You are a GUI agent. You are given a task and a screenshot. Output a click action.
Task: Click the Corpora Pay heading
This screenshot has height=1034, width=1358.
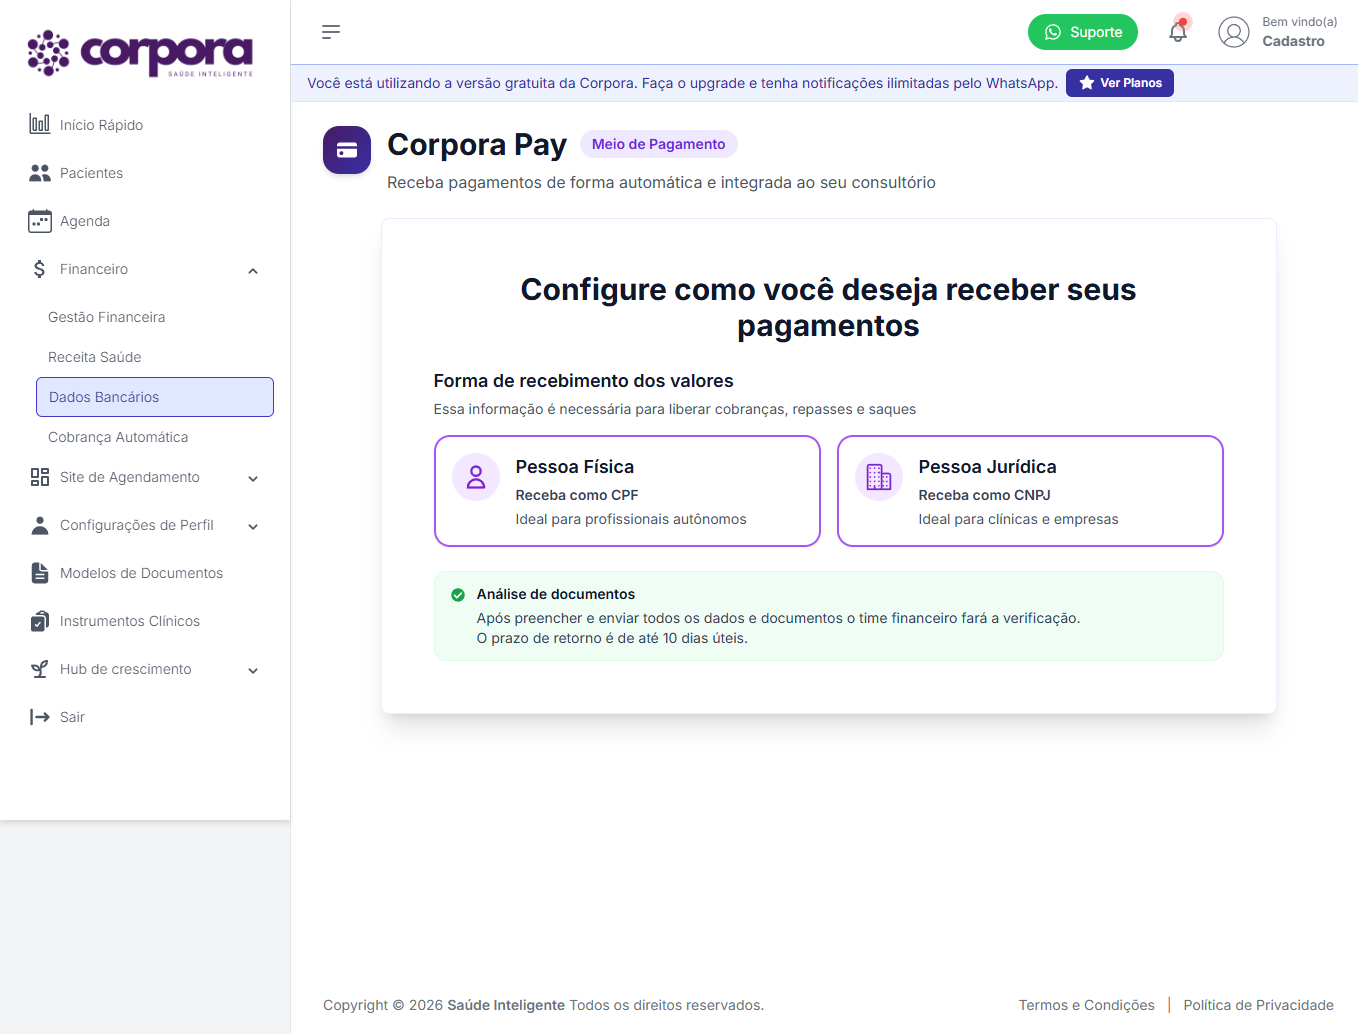[x=477, y=145]
